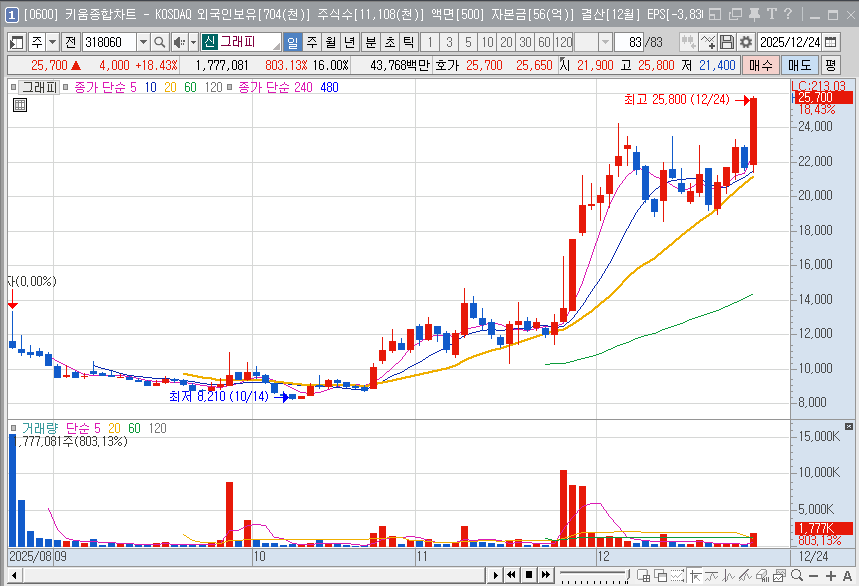
Task: Click the candlestick compare chart icon
Action: point(689,42)
